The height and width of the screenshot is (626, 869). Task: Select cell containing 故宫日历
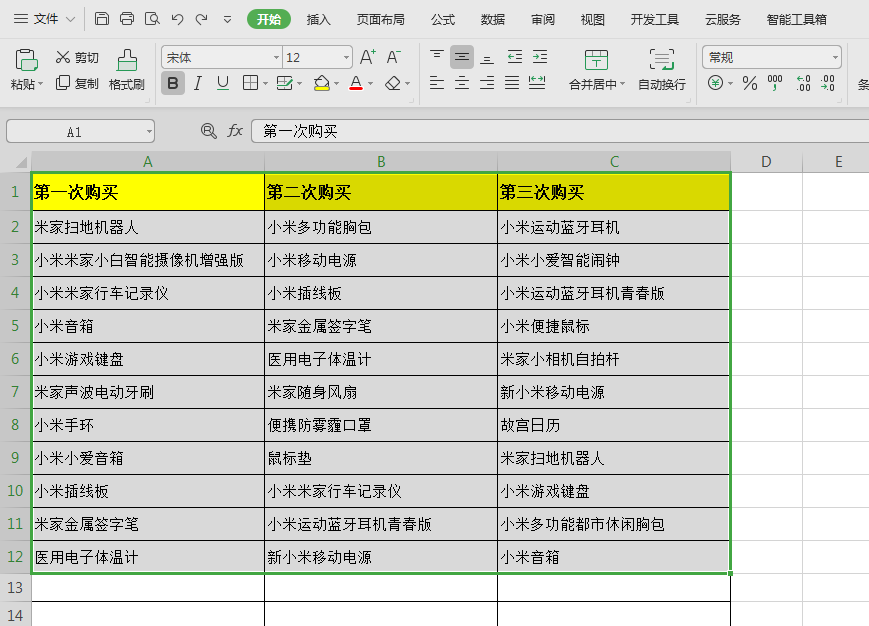point(614,425)
